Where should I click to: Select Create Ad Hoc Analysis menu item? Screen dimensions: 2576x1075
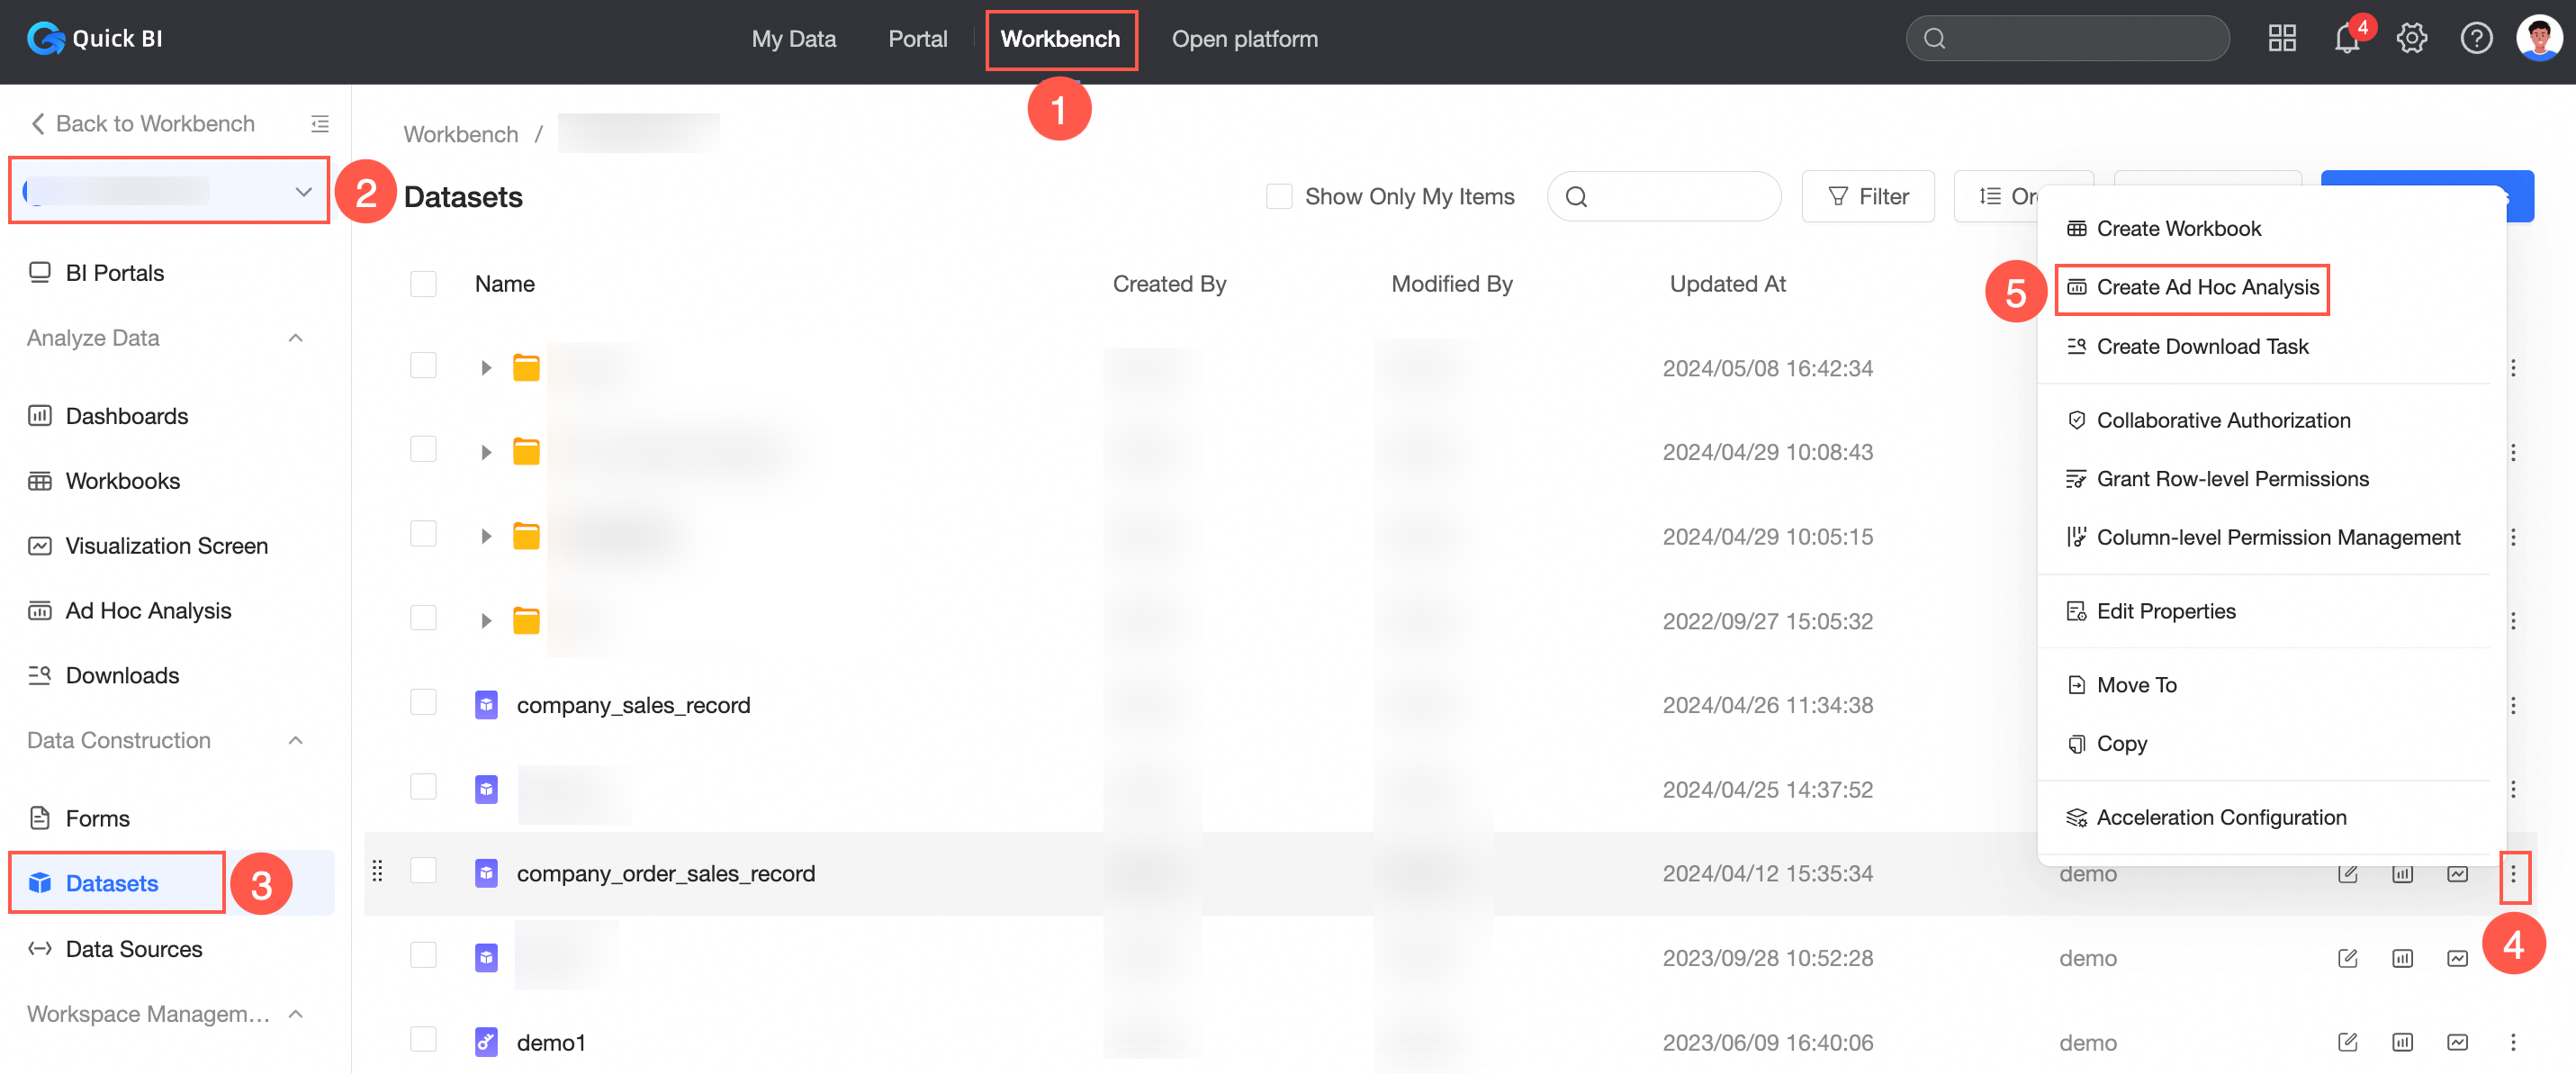(x=2206, y=288)
